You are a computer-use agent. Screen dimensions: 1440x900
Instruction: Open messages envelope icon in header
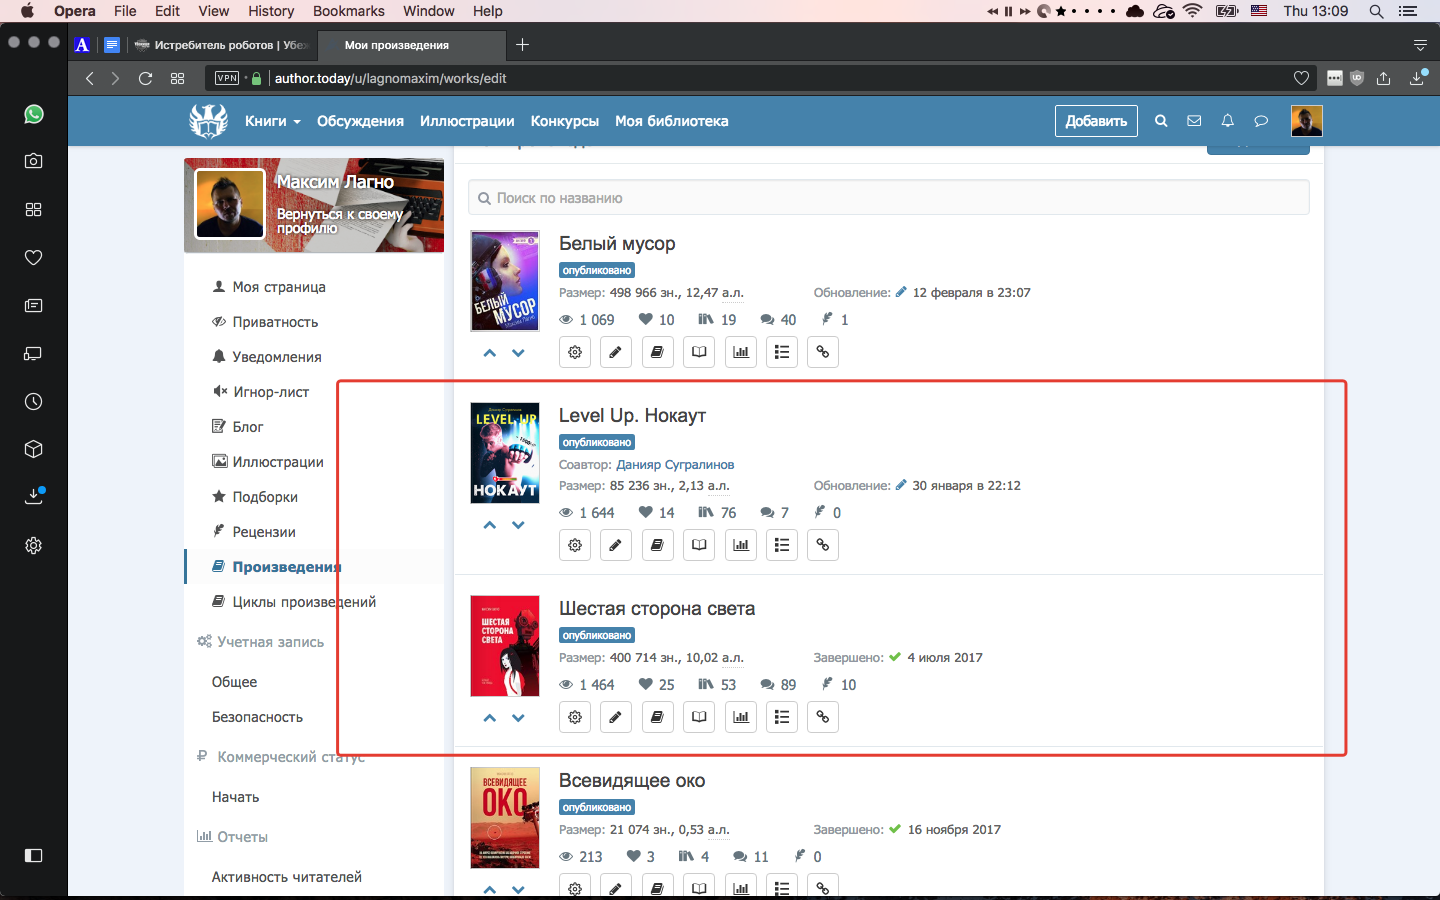1194,121
